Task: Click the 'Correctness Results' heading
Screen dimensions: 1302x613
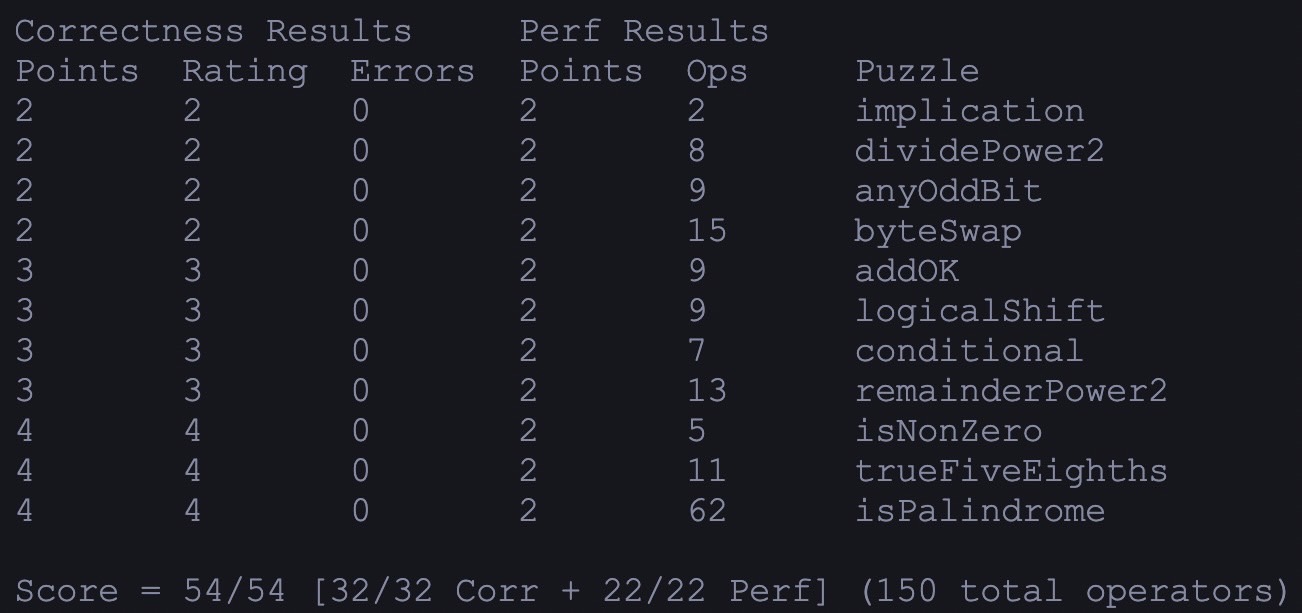Action: pyautogui.click(x=213, y=31)
